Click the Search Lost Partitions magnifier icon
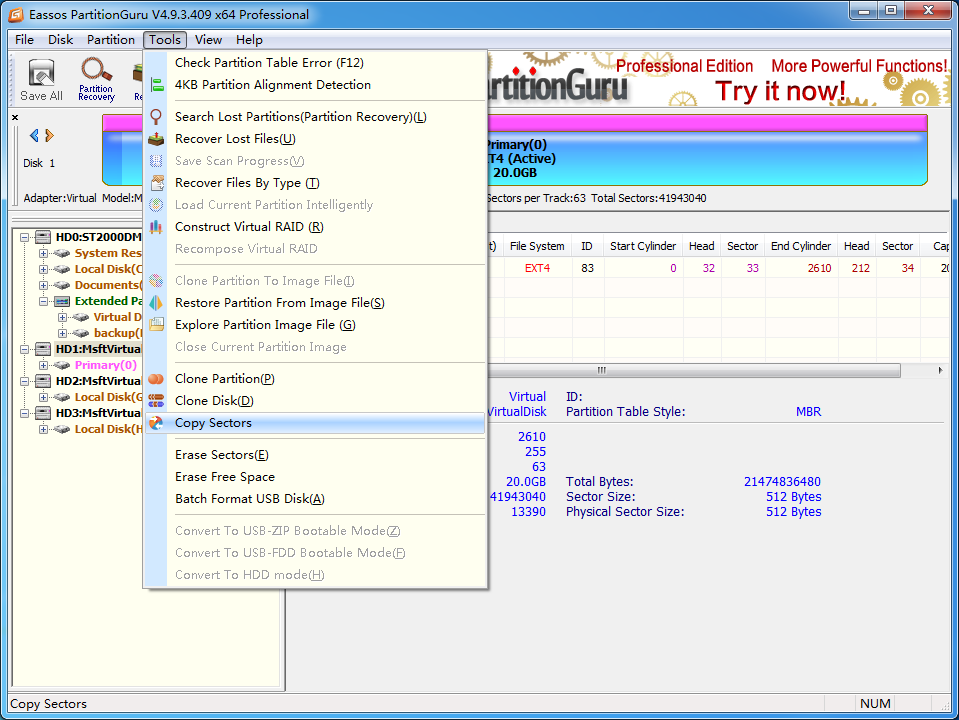 (157, 117)
